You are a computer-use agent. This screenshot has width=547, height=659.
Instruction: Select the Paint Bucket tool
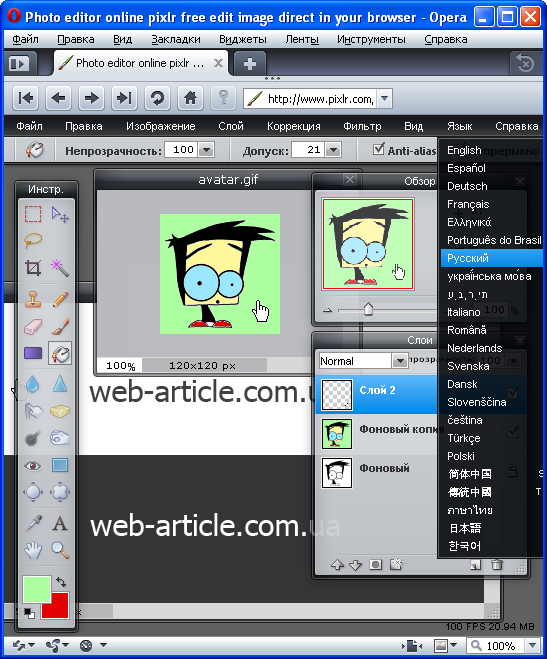(x=60, y=353)
